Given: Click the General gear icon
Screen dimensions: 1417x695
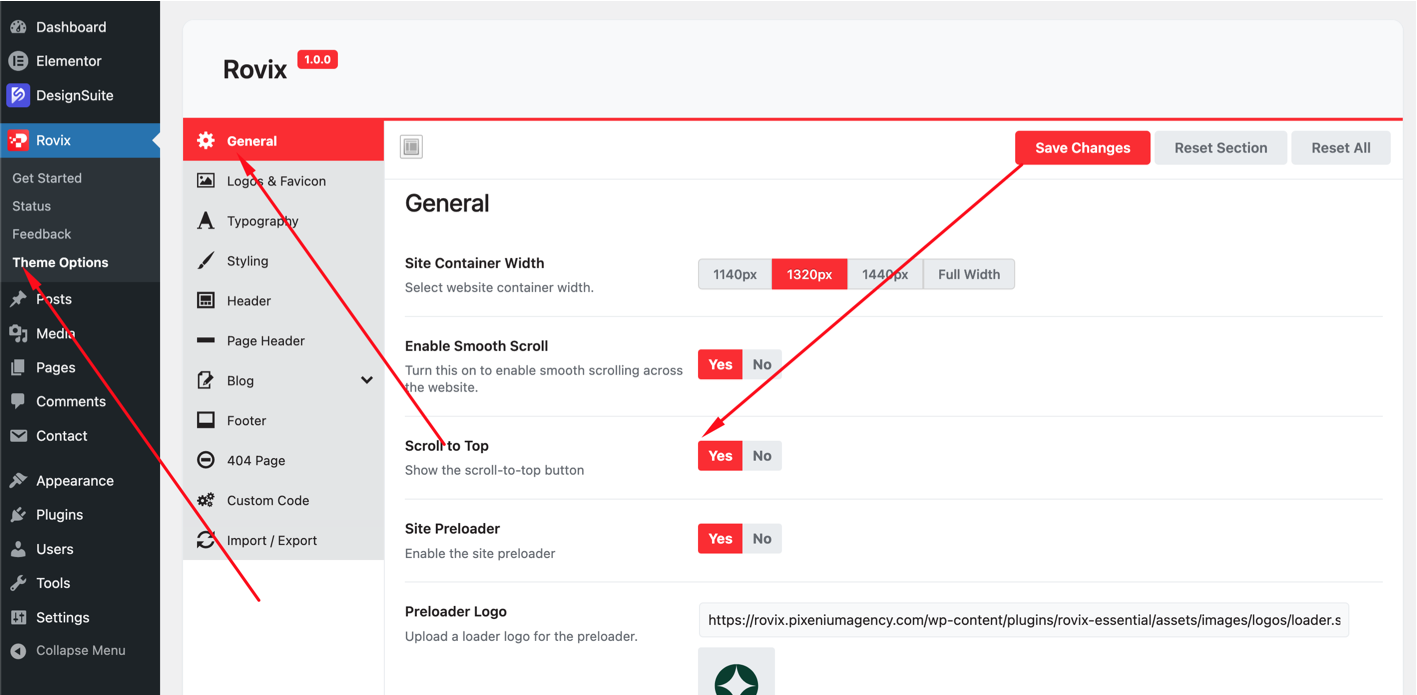Looking at the screenshot, I should pos(206,141).
